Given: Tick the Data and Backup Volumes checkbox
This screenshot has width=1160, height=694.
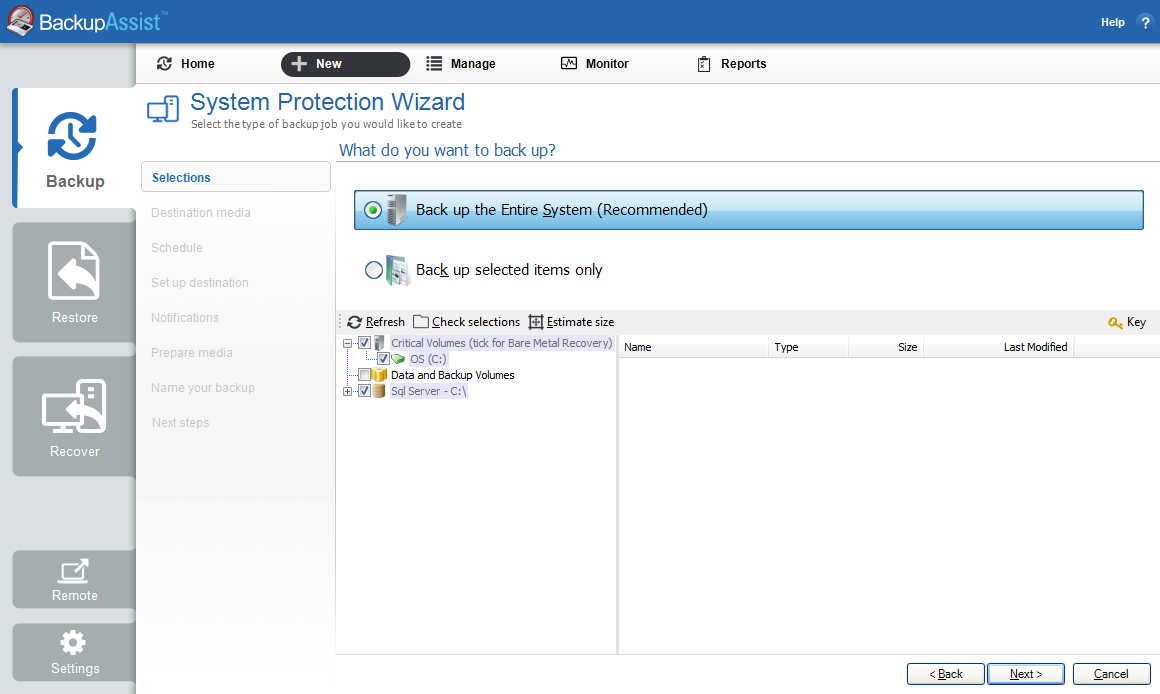Looking at the screenshot, I should [365, 375].
